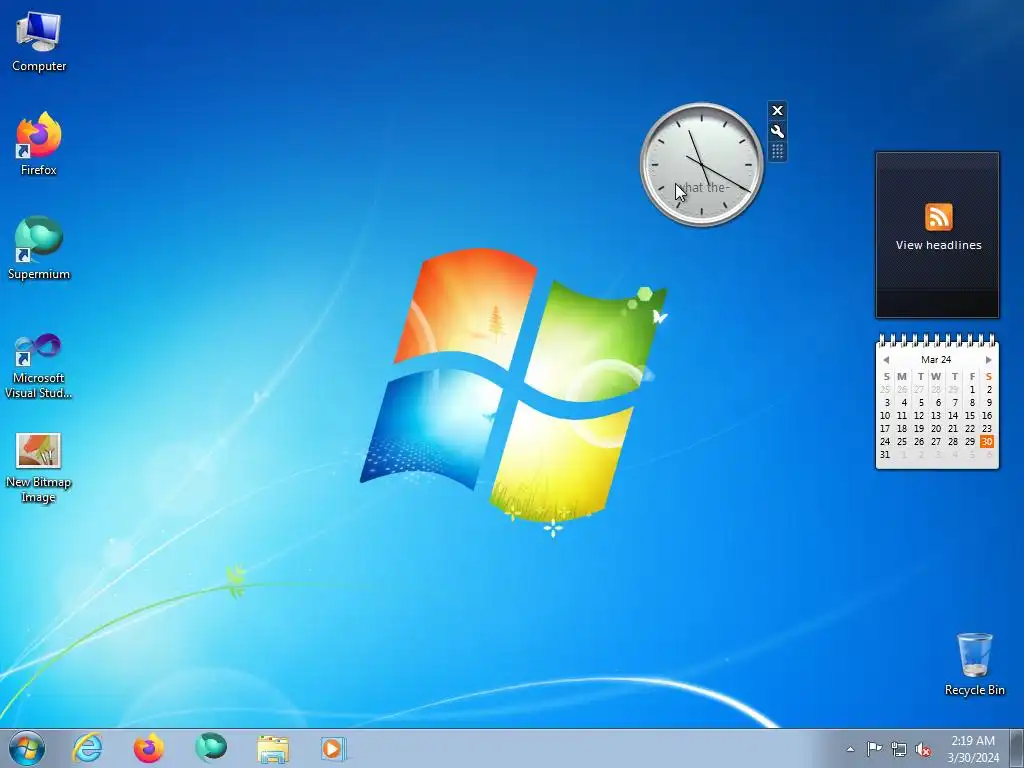Select the New Bitmap Image file
Image resolution: width=1024 pixels, height=768 pixels.
(x=39, y=468)
